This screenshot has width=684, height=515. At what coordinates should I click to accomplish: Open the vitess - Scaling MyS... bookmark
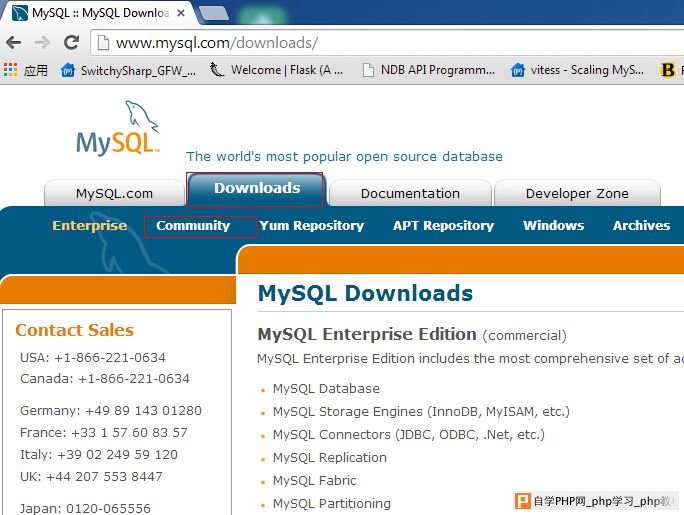click(577, 70)
